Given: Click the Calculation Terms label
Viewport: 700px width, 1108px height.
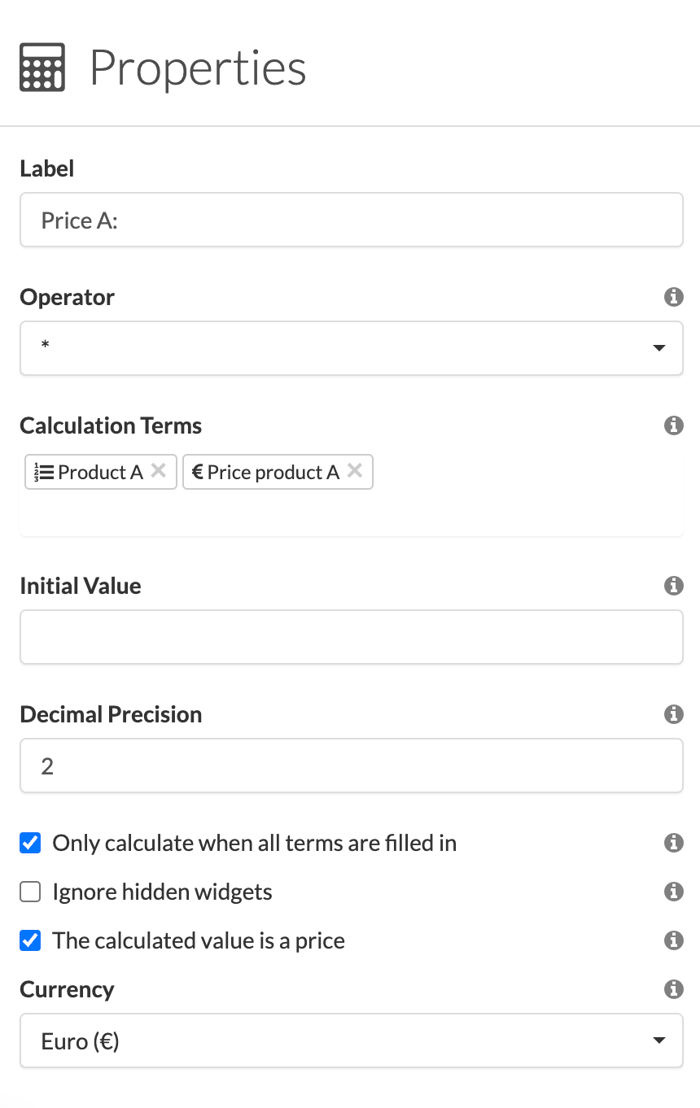Looking at the screenshot, I should click(110, 425).
